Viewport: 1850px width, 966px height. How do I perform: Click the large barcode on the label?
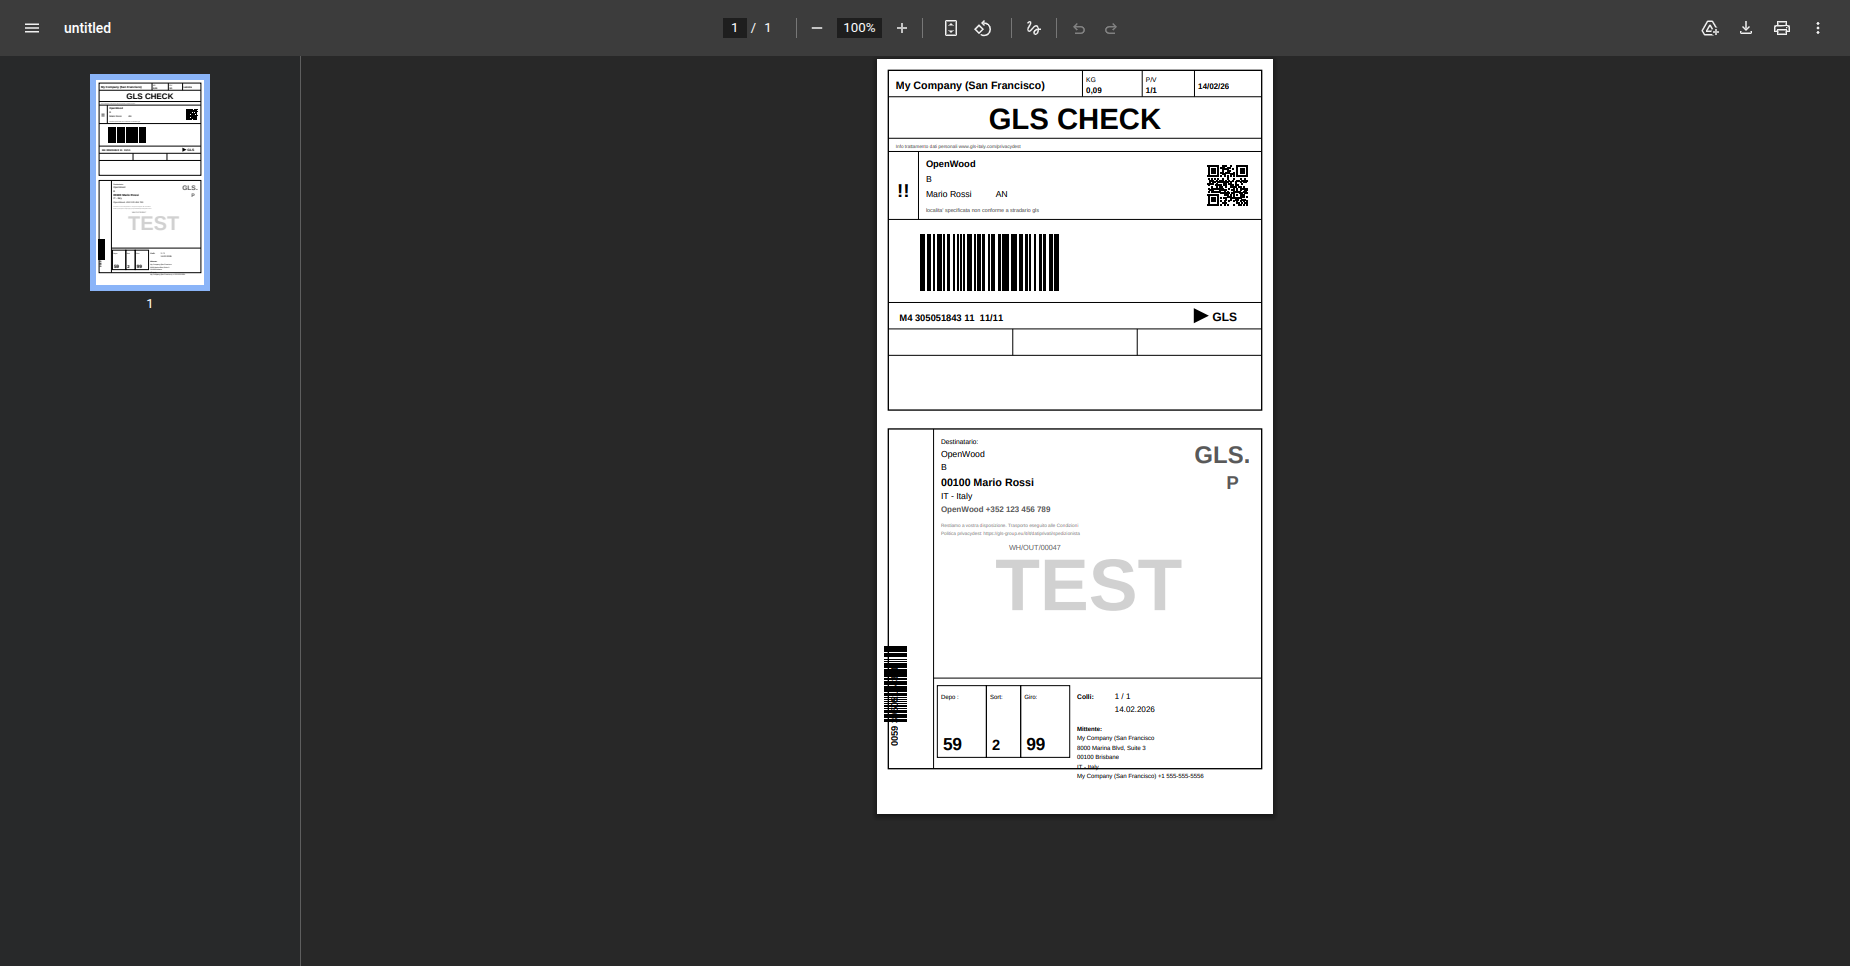tap(989, 262)
